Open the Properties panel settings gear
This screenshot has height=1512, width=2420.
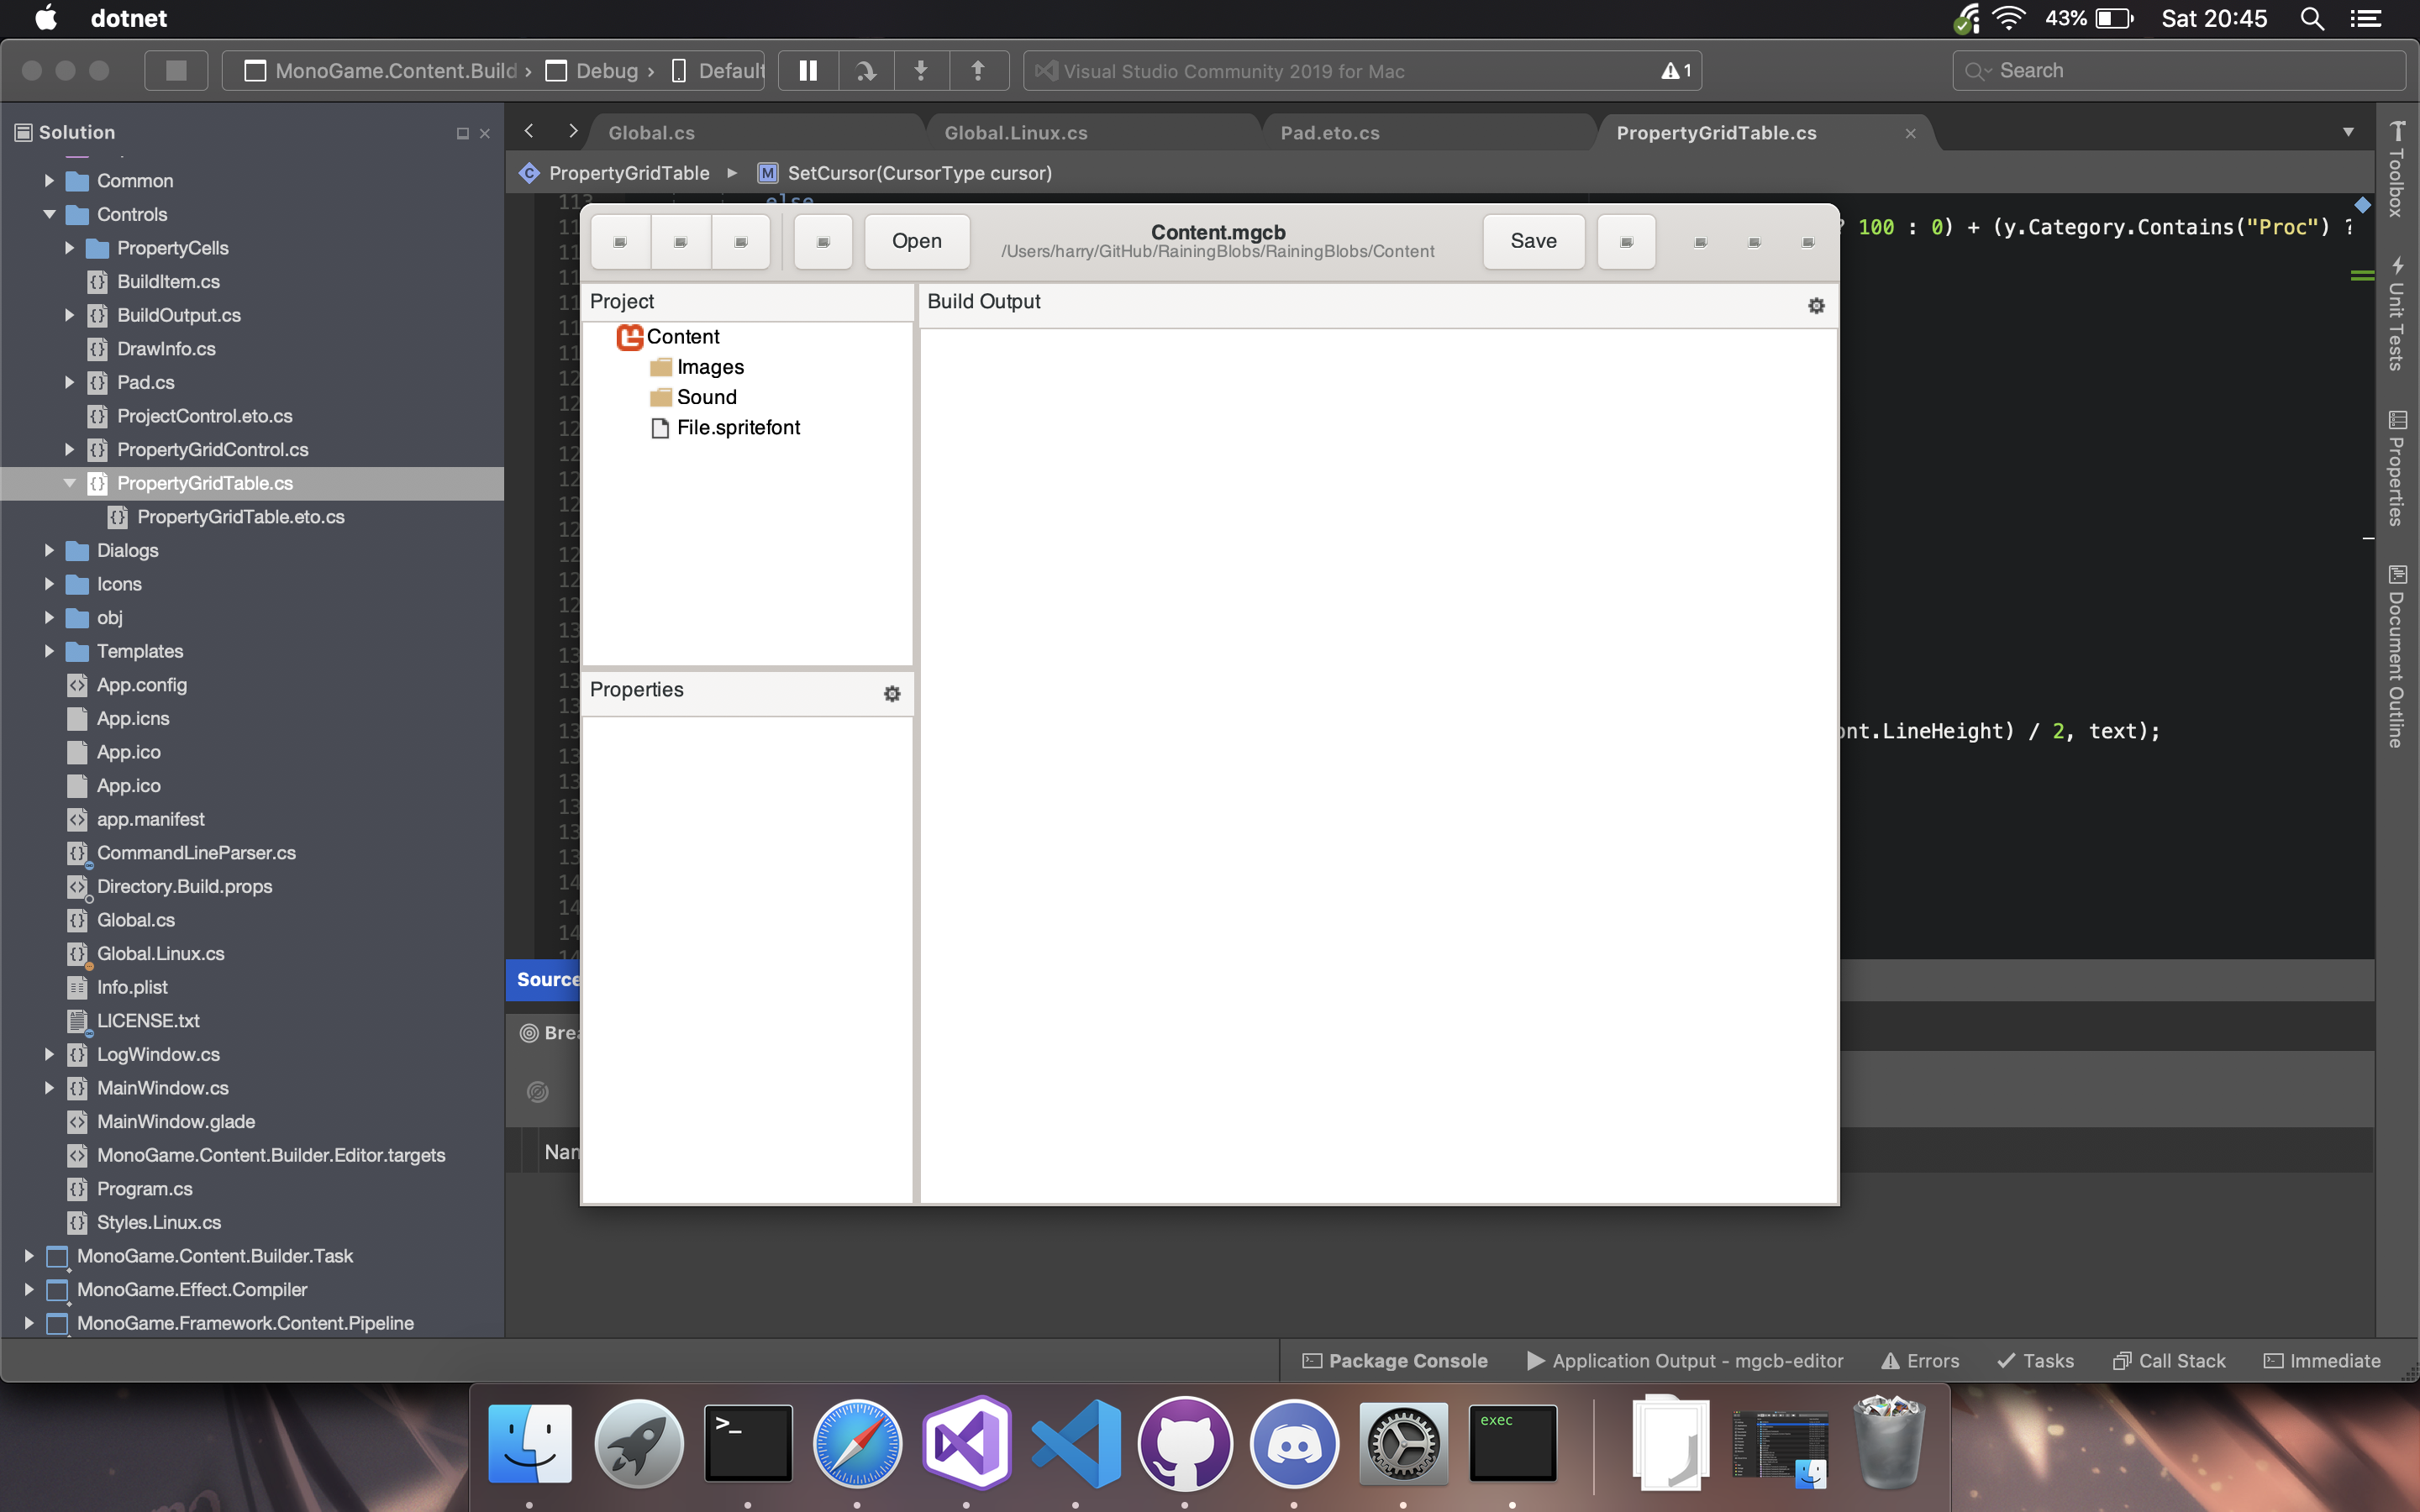click(x=892, y=693)
